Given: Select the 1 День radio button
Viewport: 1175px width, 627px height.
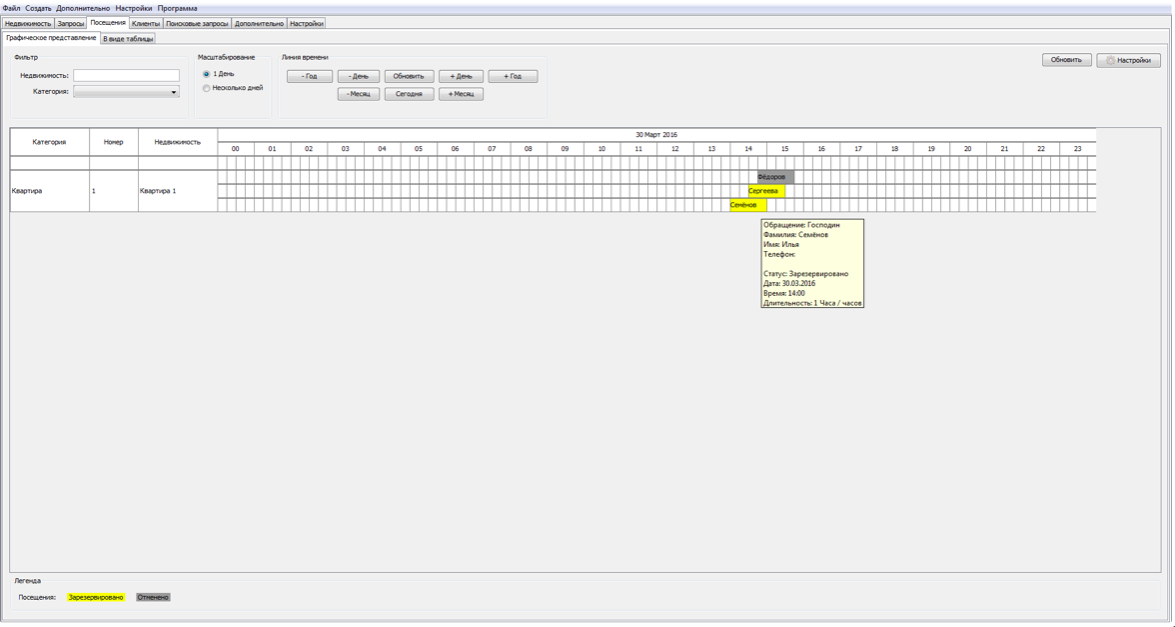Looking at the screenshot, I should coord(206,74).
